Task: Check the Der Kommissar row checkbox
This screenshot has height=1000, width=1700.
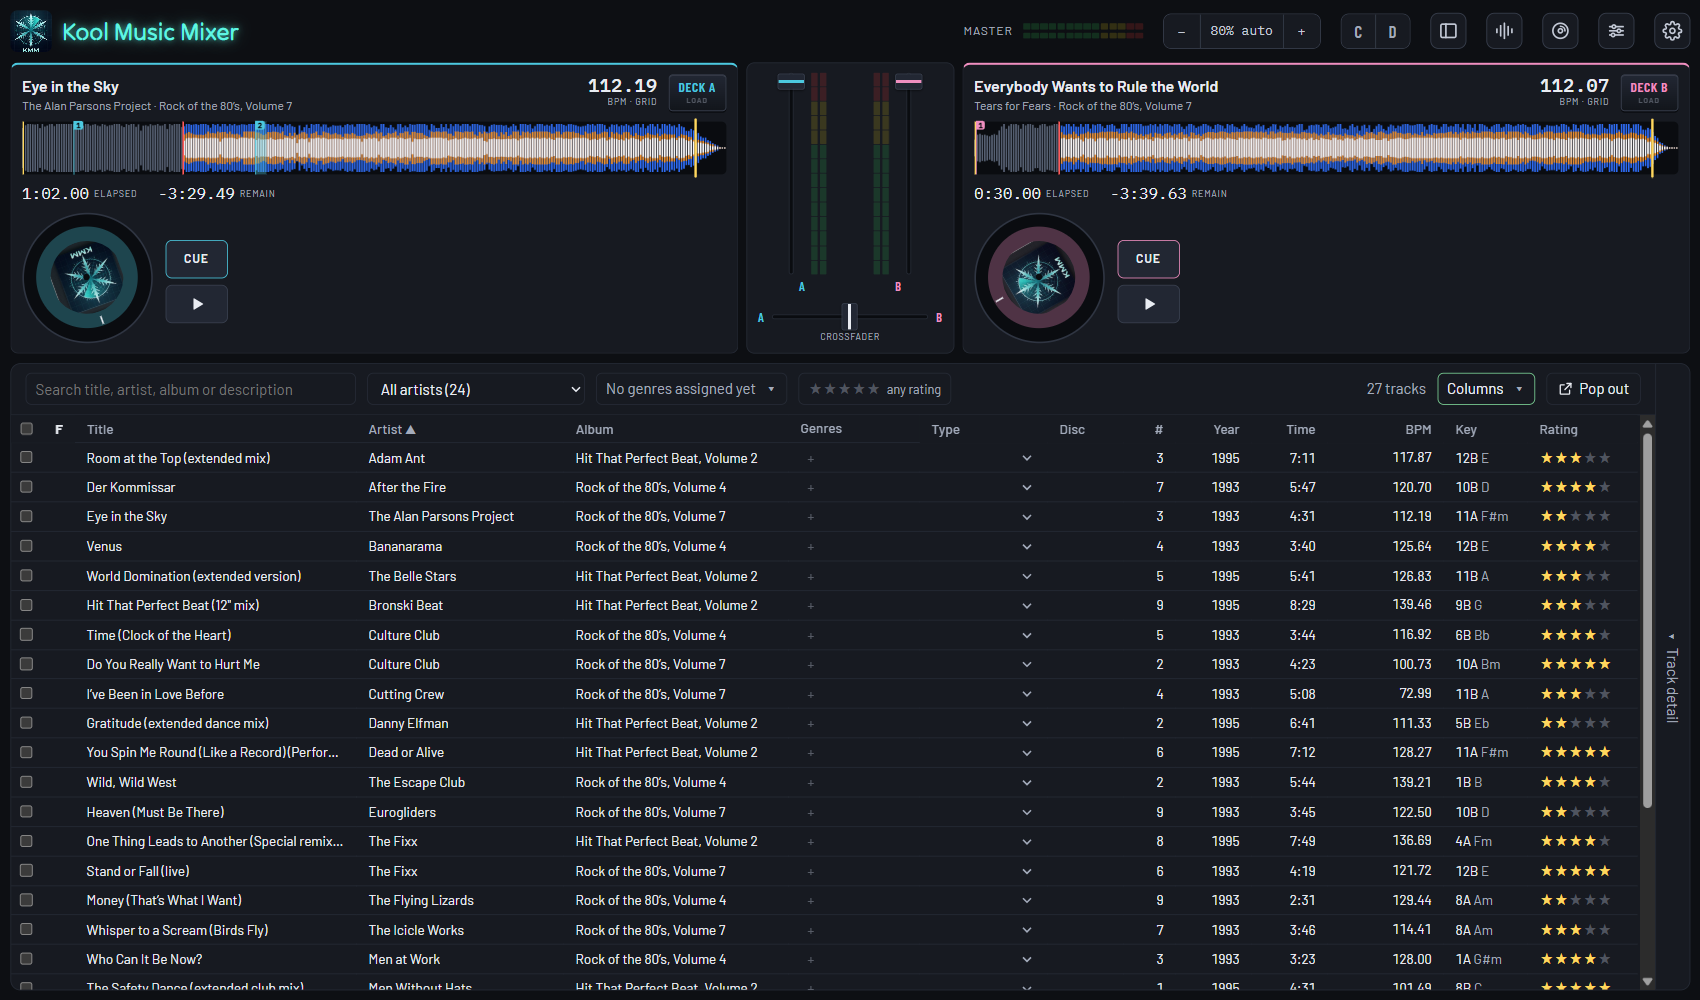Action: (x=27, y=487)
